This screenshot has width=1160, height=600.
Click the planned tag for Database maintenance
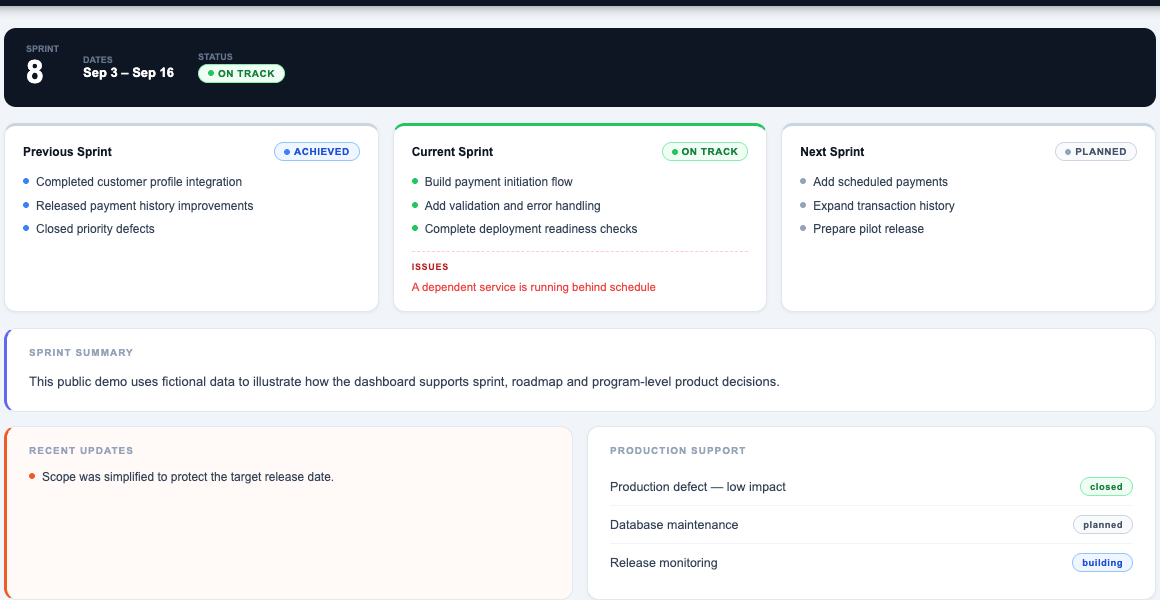tap(1102, 525)
